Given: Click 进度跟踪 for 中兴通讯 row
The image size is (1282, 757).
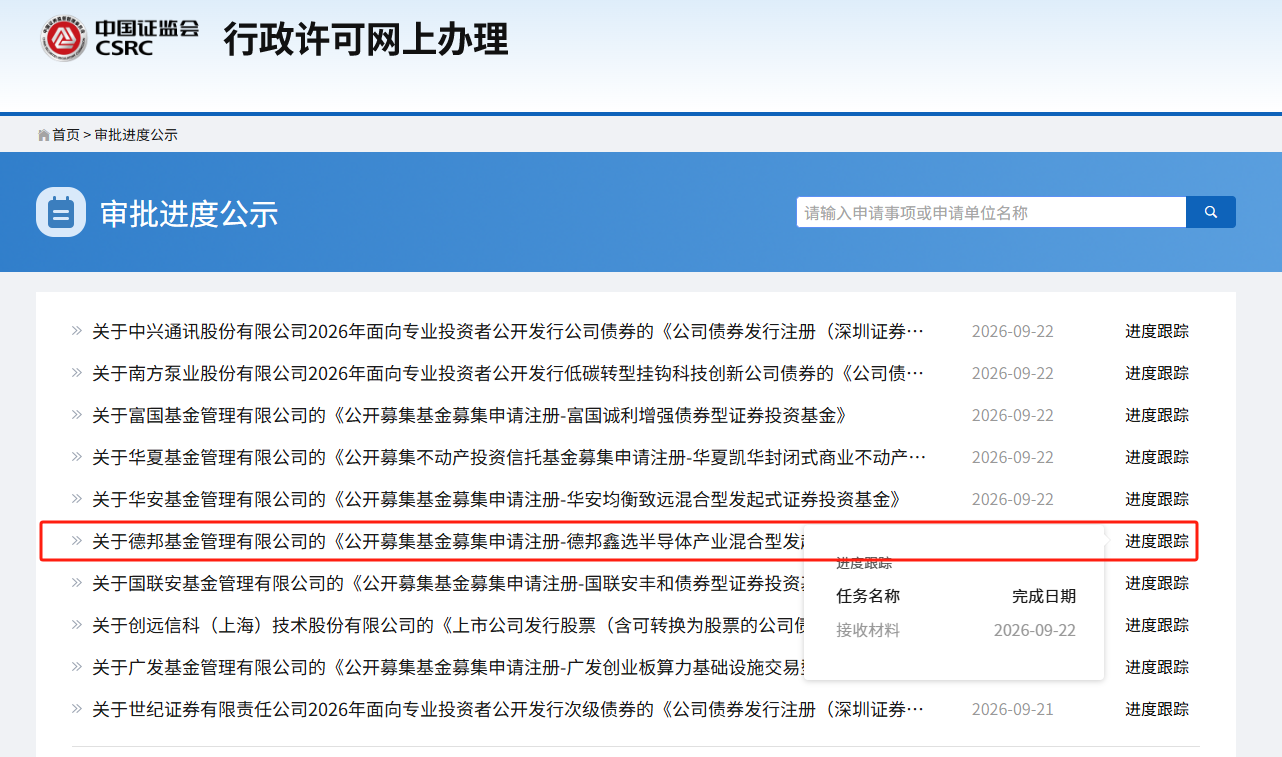Looking at the screenshot, I should pyautogui.click(x=1157, y=331).
